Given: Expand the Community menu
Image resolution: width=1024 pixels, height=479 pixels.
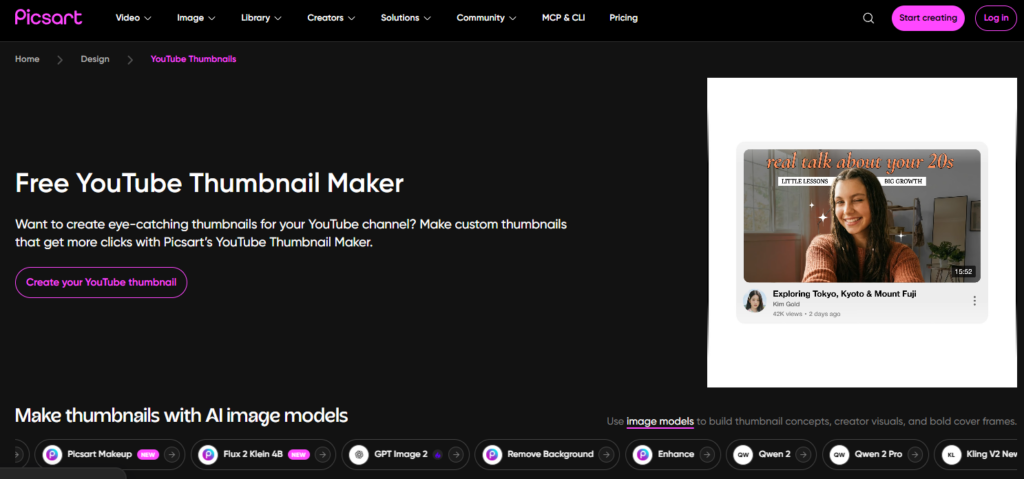Looking at the screenshot, I should click(x=487, y=18).
